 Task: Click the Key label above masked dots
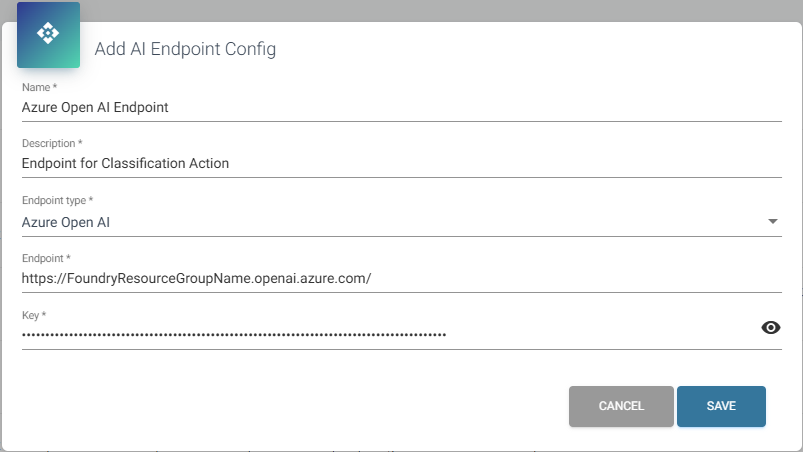tap(34, 315)
